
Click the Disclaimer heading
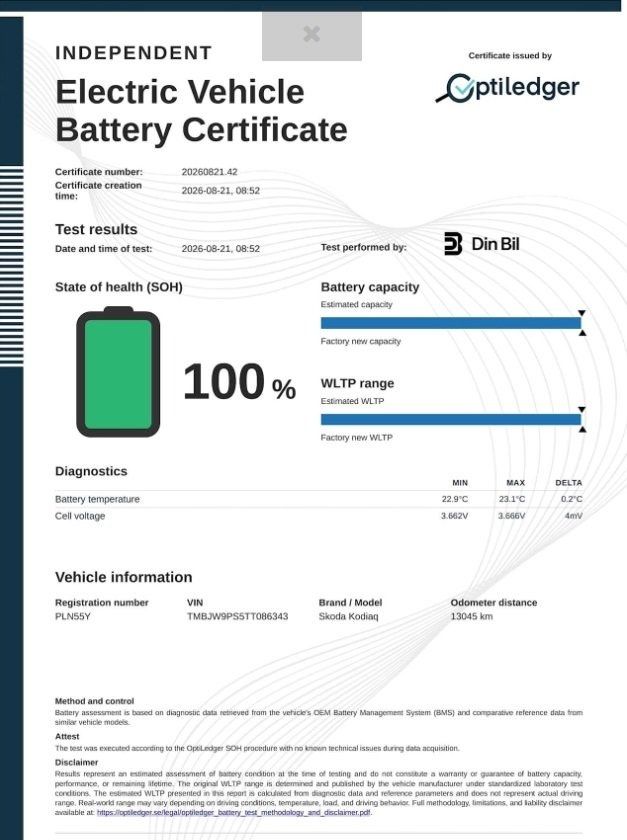click(x=76, y=762)
